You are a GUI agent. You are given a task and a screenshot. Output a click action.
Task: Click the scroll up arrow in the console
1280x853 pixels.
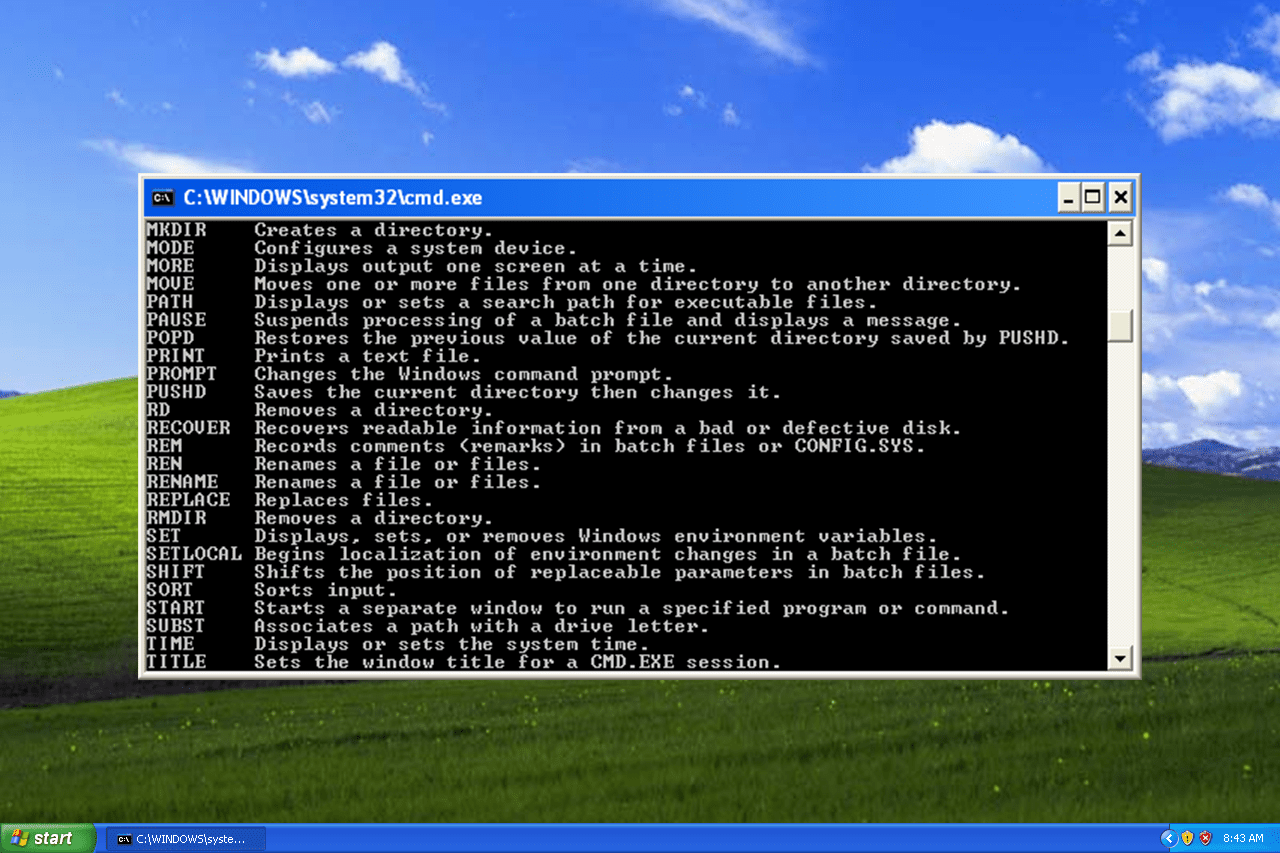click(x=1120, y=235)
